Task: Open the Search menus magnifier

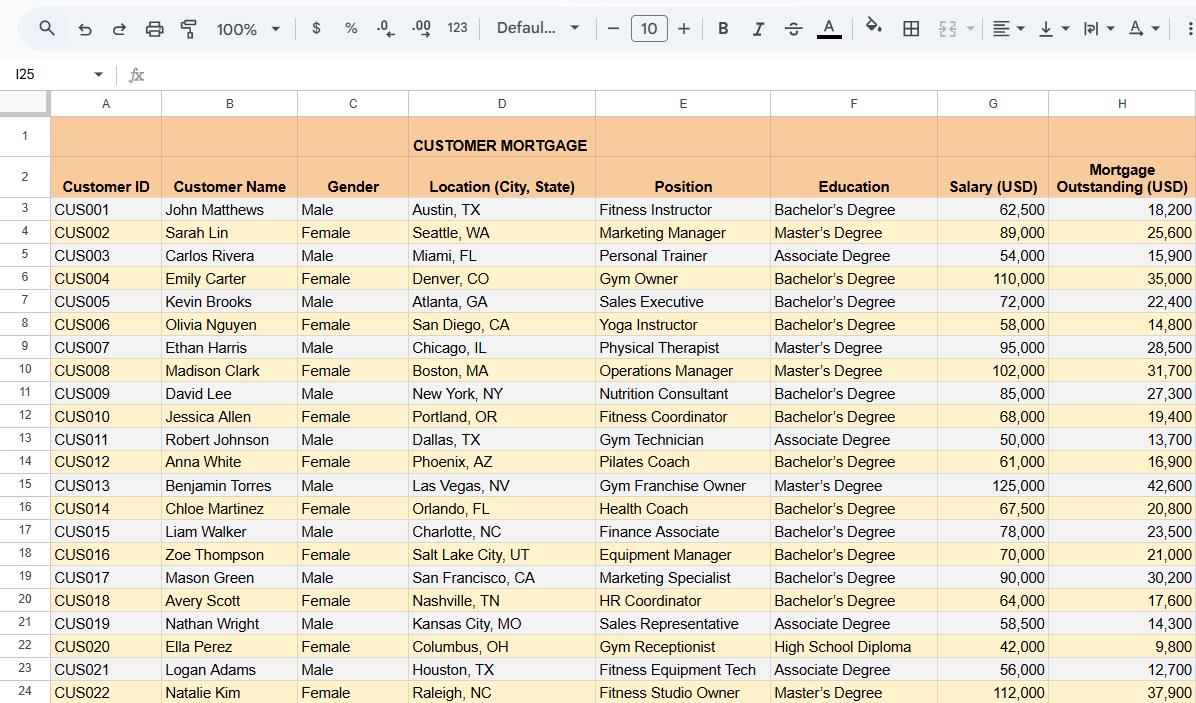Action: coord(47,29)
